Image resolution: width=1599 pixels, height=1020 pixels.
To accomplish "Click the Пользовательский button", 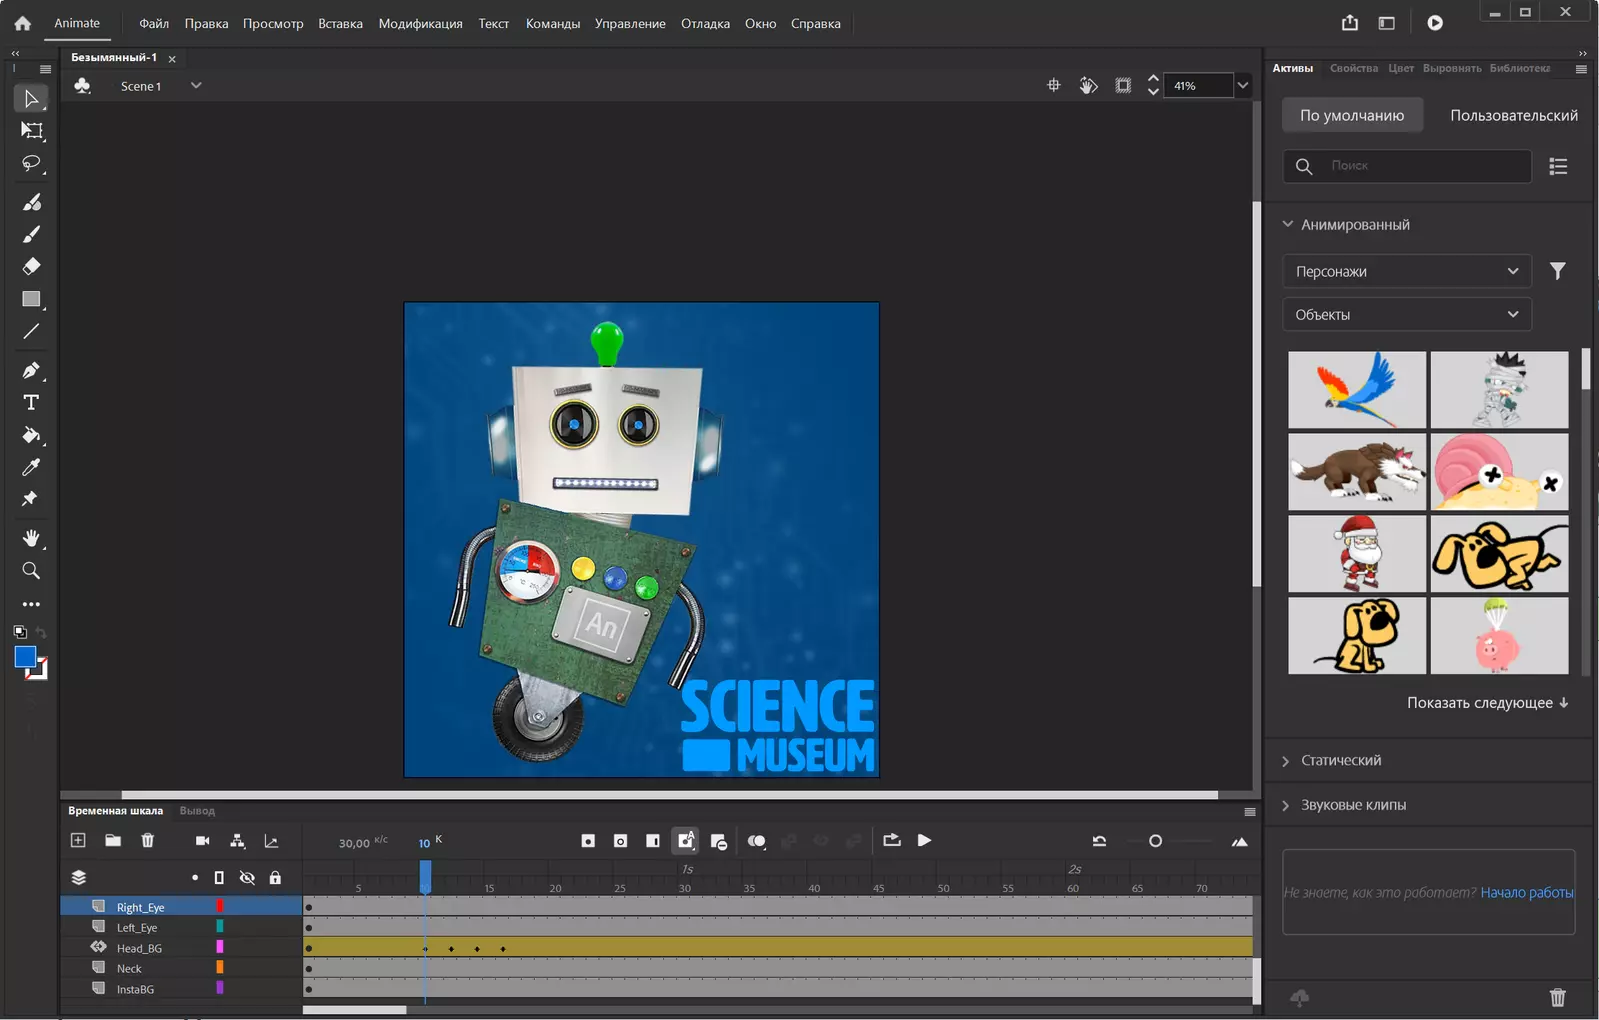I will pos(1514,115).
